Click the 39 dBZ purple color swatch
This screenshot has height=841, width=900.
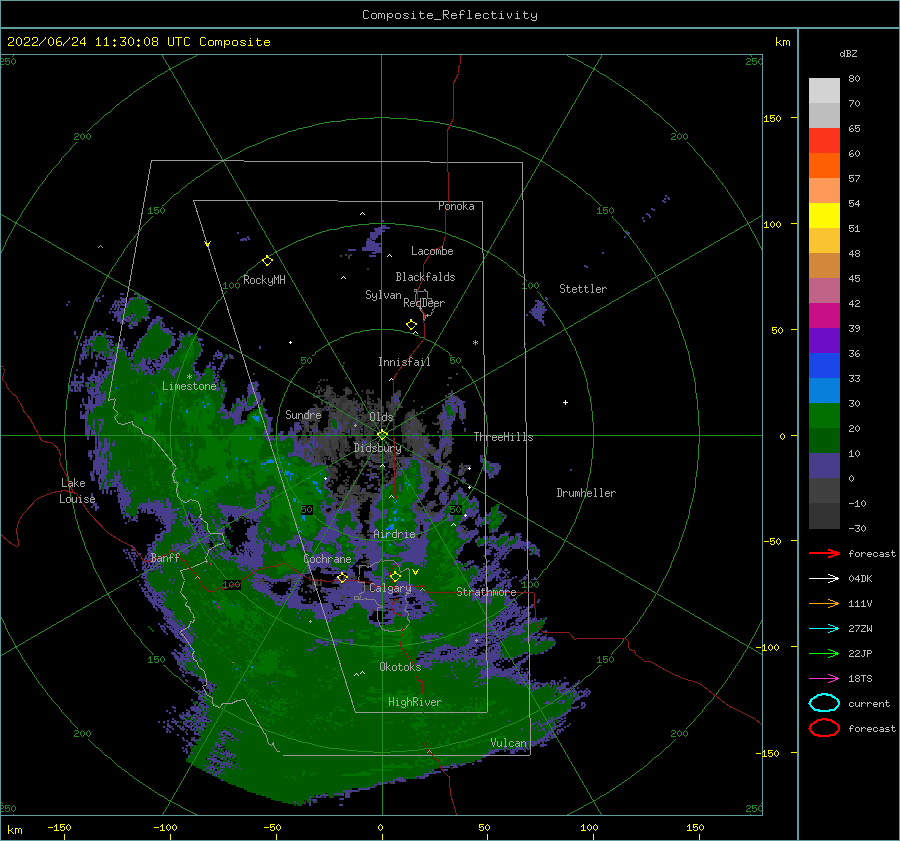click(824, 340)
